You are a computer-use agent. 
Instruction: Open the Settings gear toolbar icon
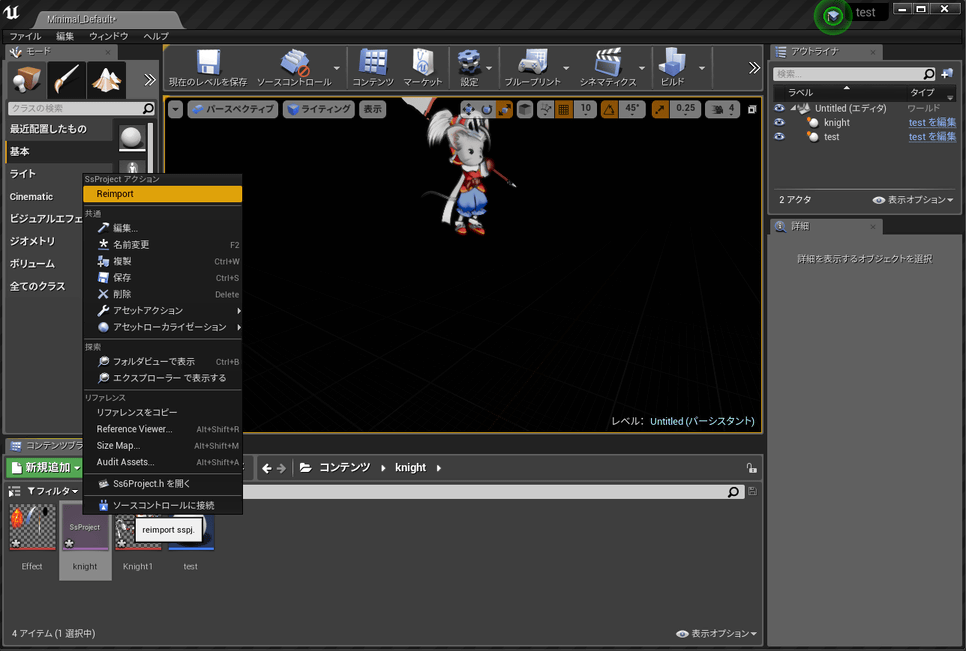[x=469, y=62]
